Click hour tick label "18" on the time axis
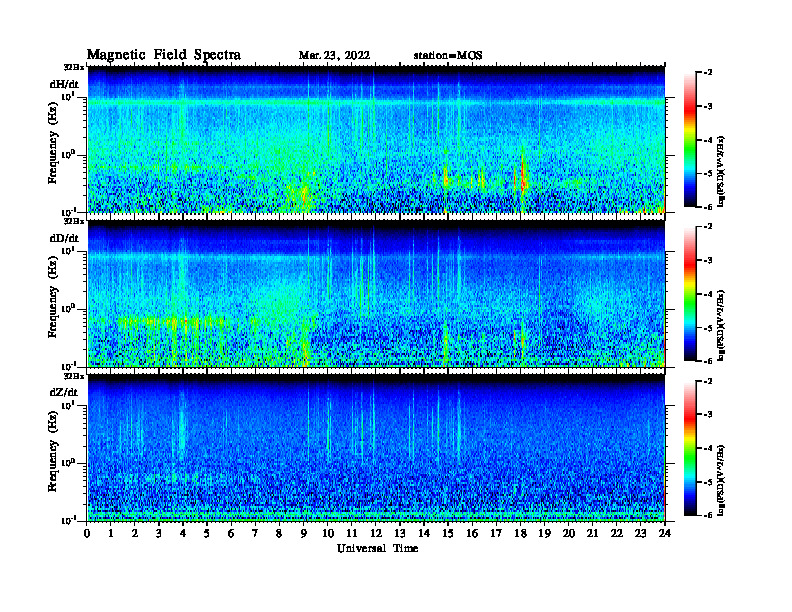 (x=520, y=533)
